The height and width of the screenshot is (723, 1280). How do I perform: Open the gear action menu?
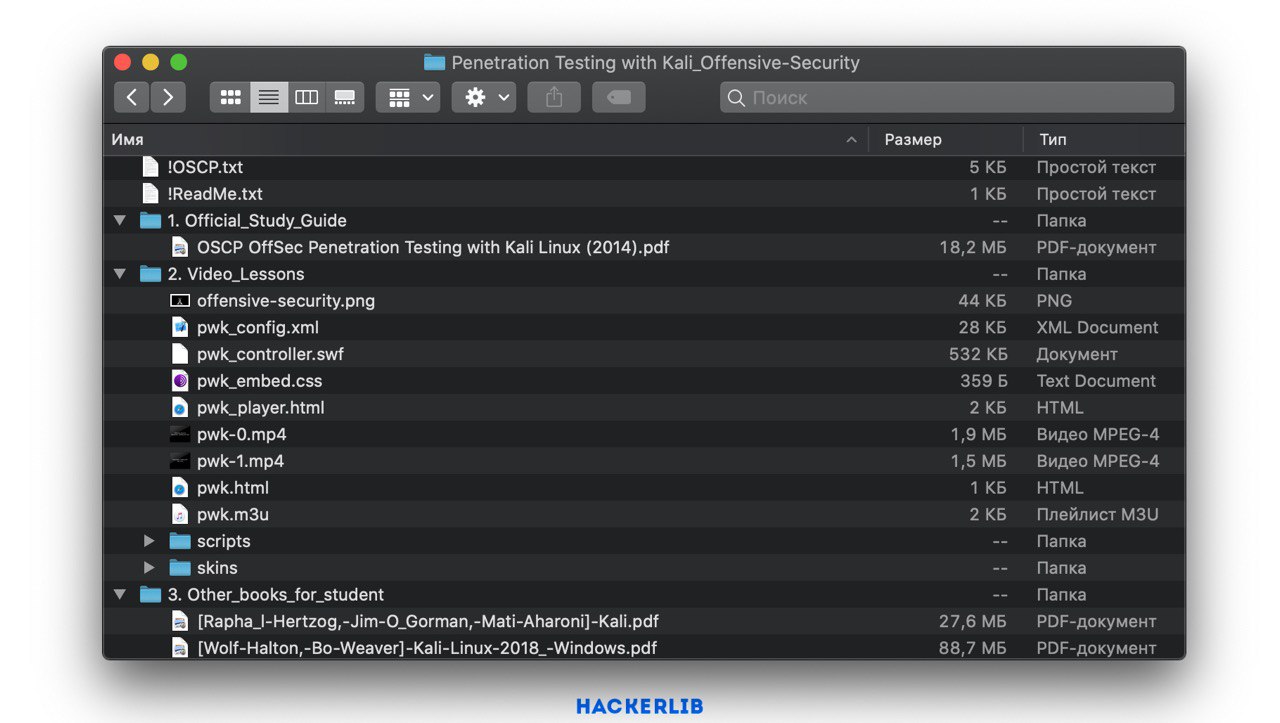coord(484,97)
